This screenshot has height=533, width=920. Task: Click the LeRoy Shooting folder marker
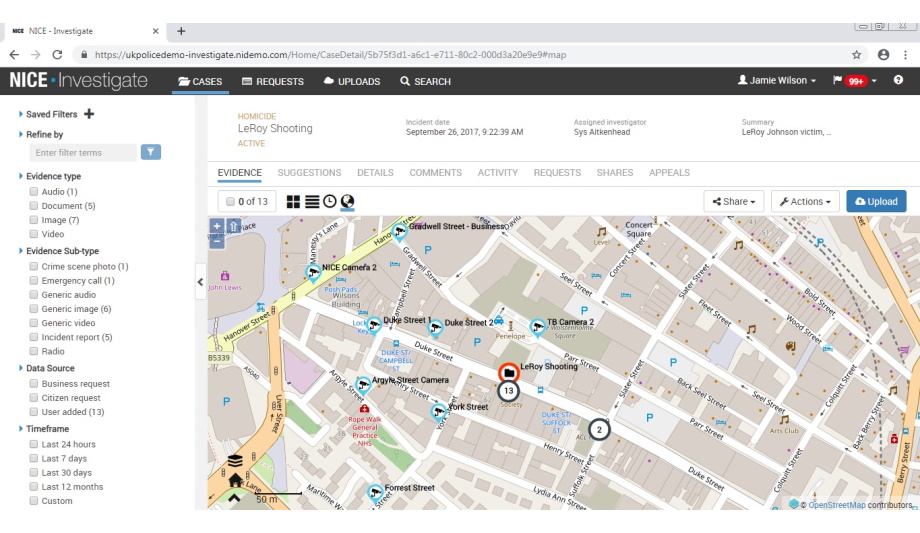click(509, 373)
